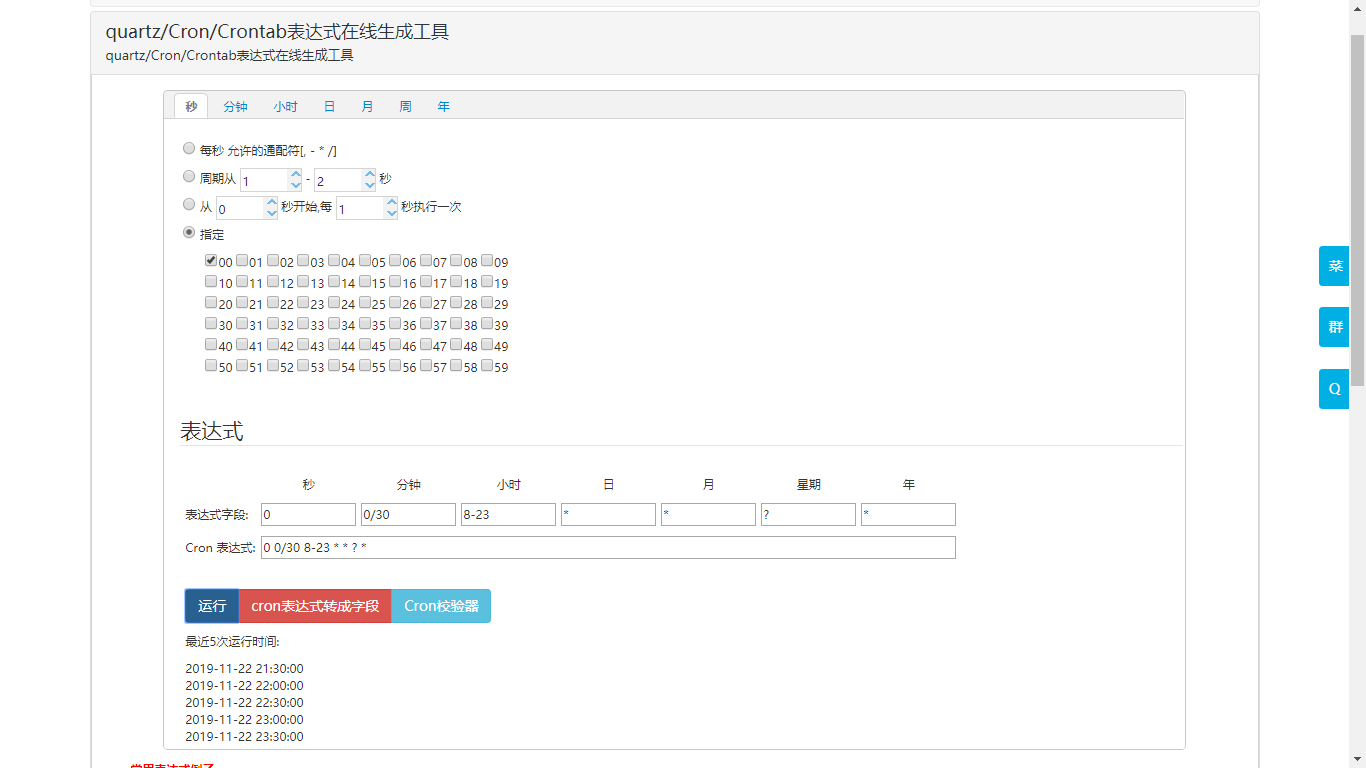
Task: Check the 44 seconds checkbox
Action: coord(334,345)
